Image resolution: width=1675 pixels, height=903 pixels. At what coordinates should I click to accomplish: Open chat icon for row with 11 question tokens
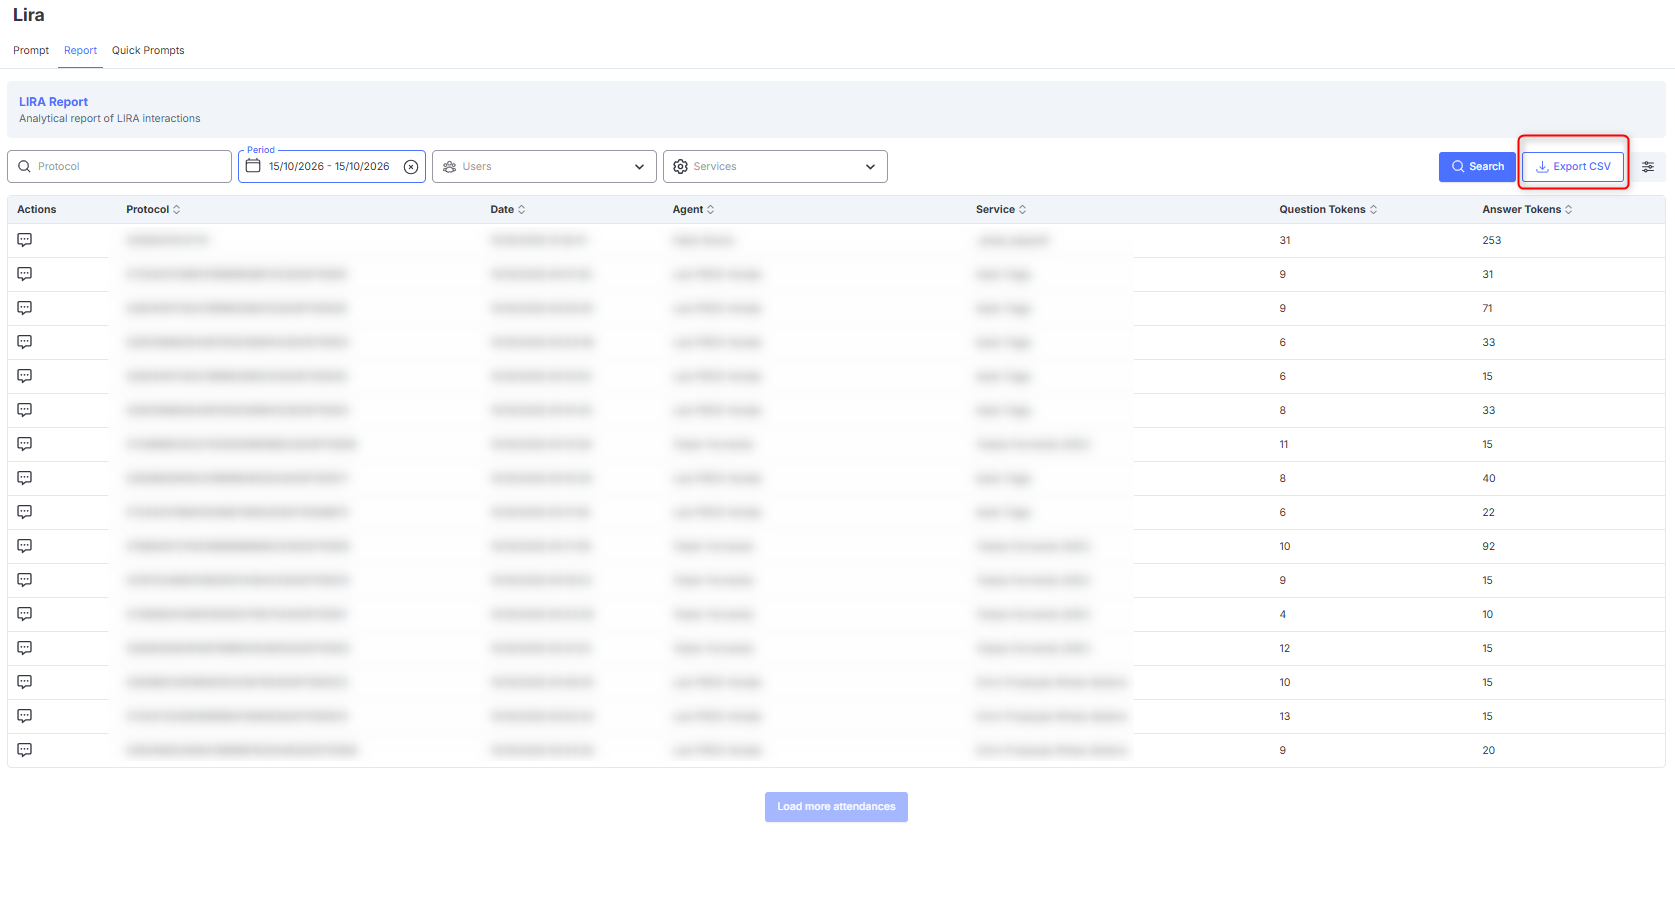25,444
